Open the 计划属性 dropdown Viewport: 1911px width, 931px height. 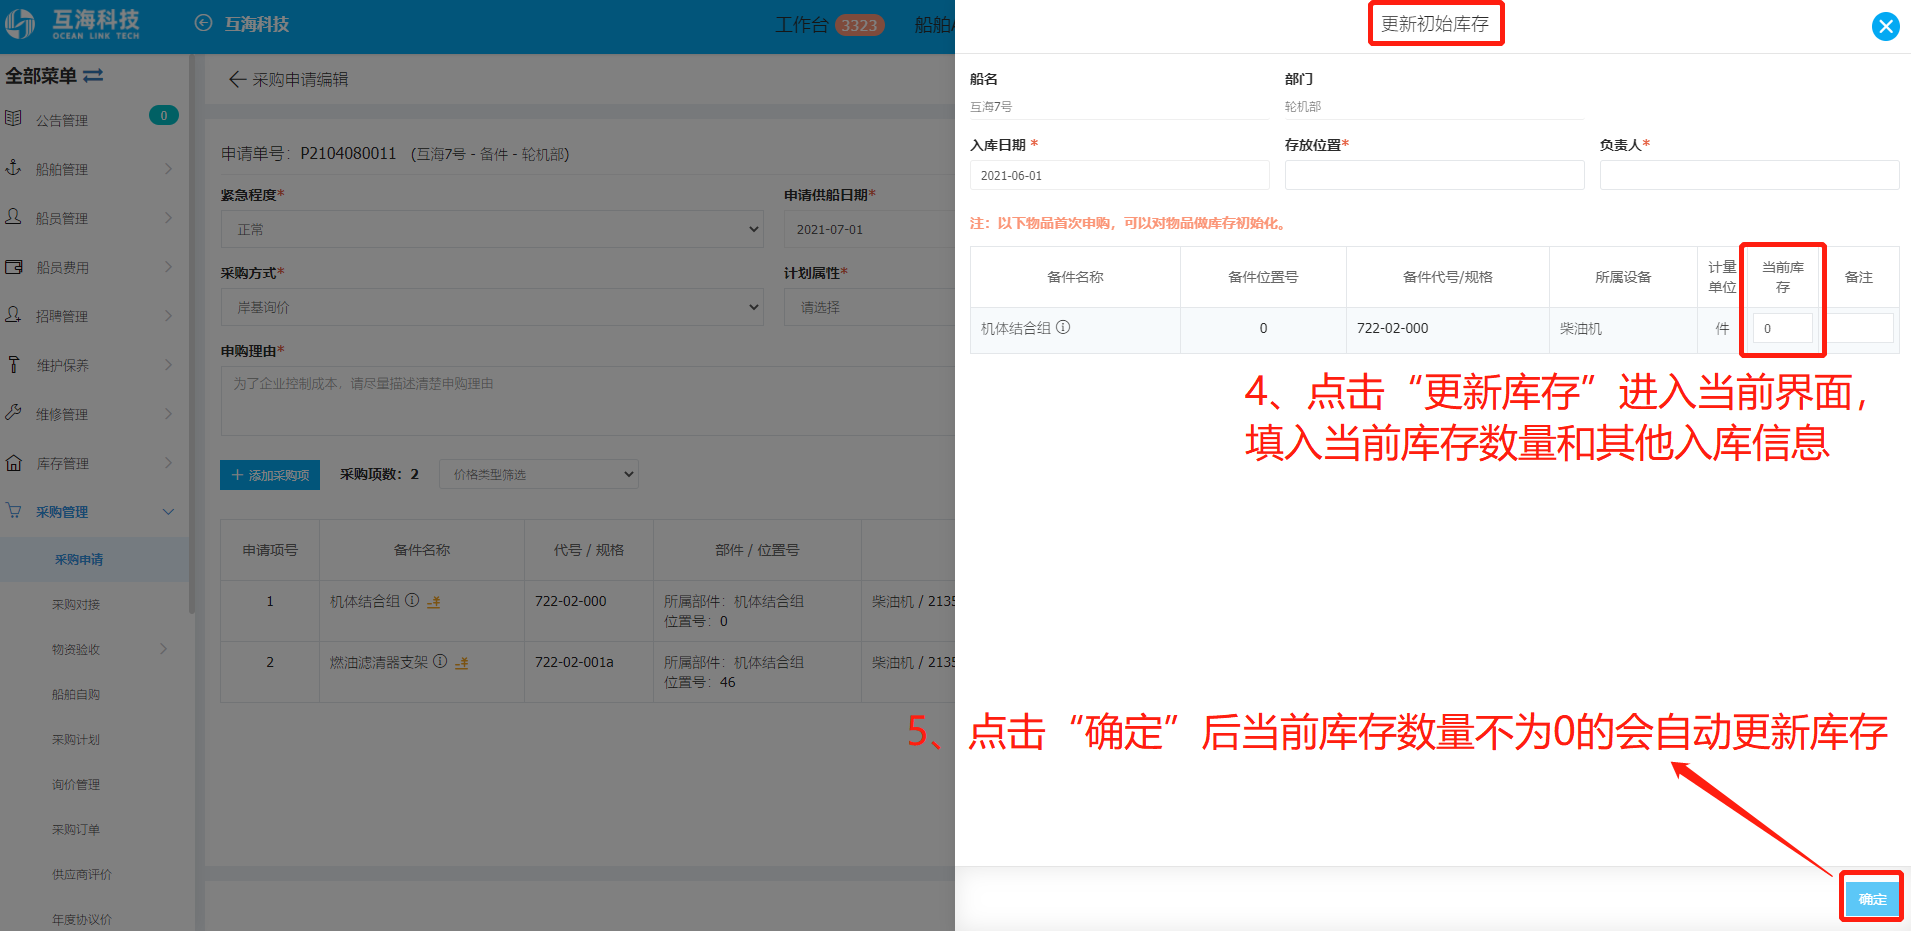tap(869, 307)
